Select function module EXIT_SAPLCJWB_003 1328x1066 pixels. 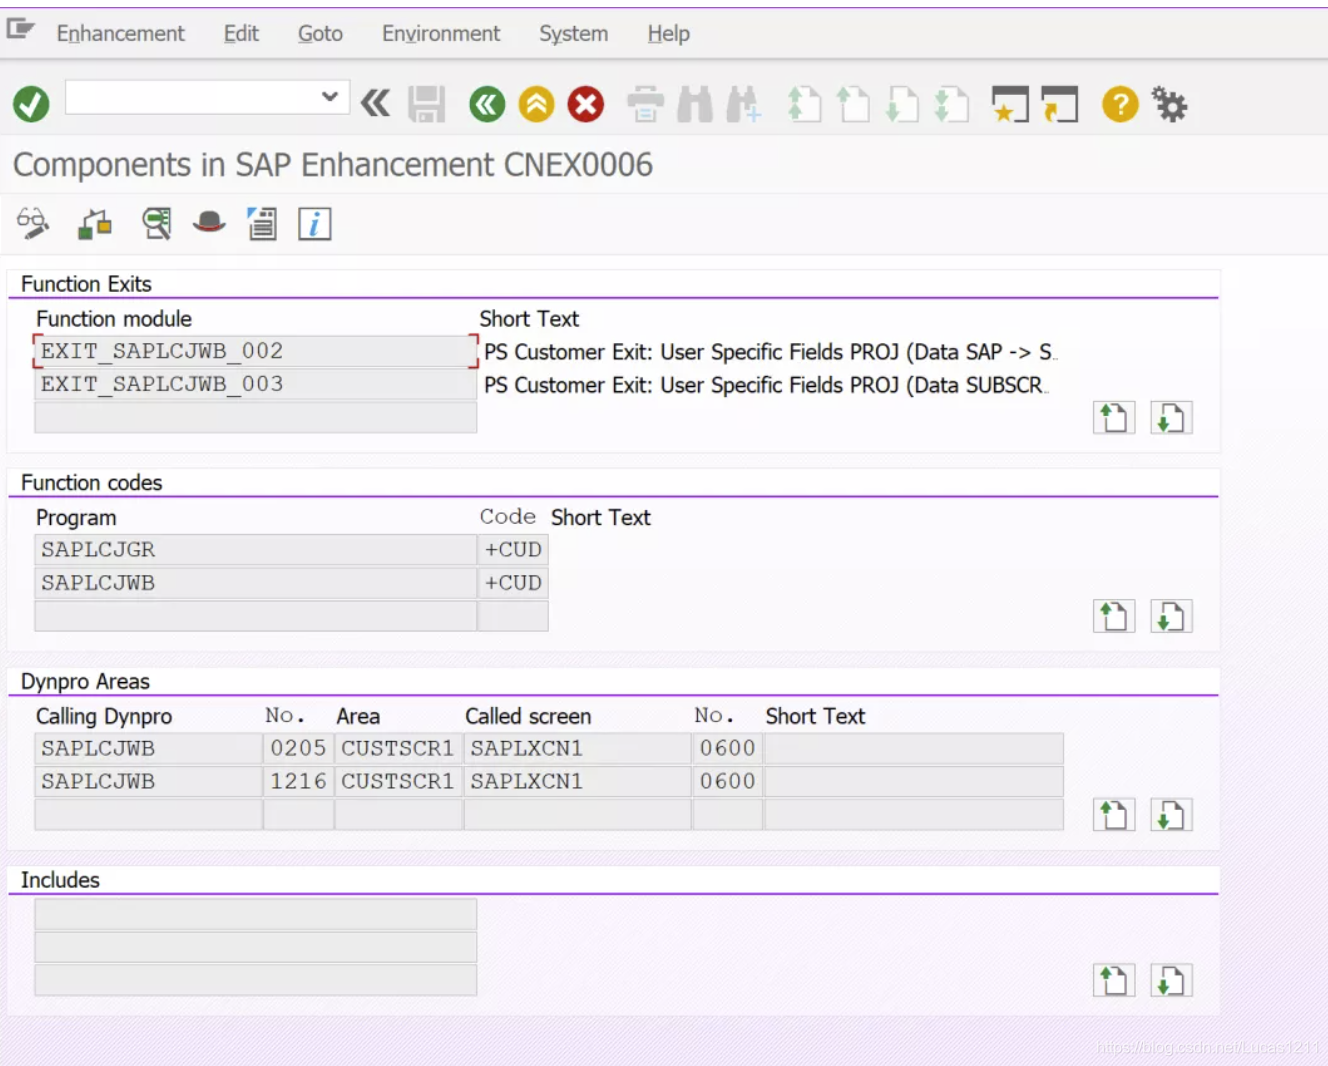click(x=256, y=384)
